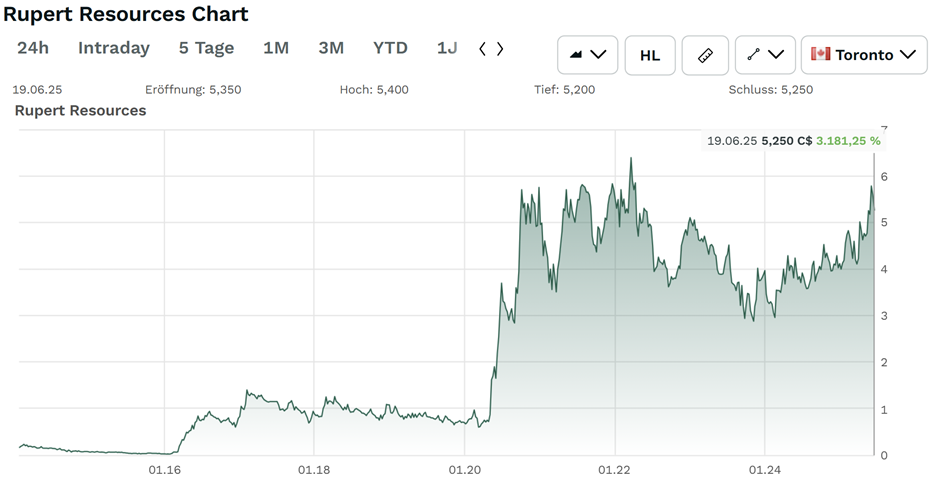Click the Canadian flag icon
This screenshot has height=498, width=936.
(821, 54)
